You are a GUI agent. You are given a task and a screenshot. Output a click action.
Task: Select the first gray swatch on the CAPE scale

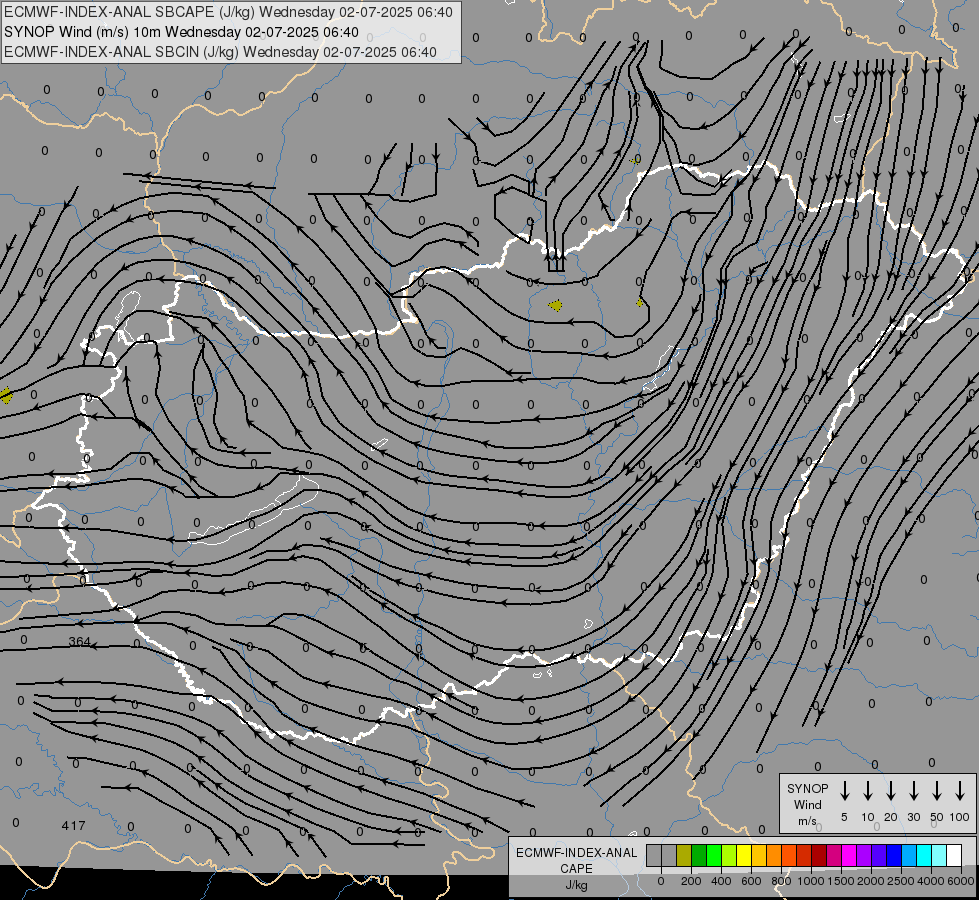tap(654, 855)
